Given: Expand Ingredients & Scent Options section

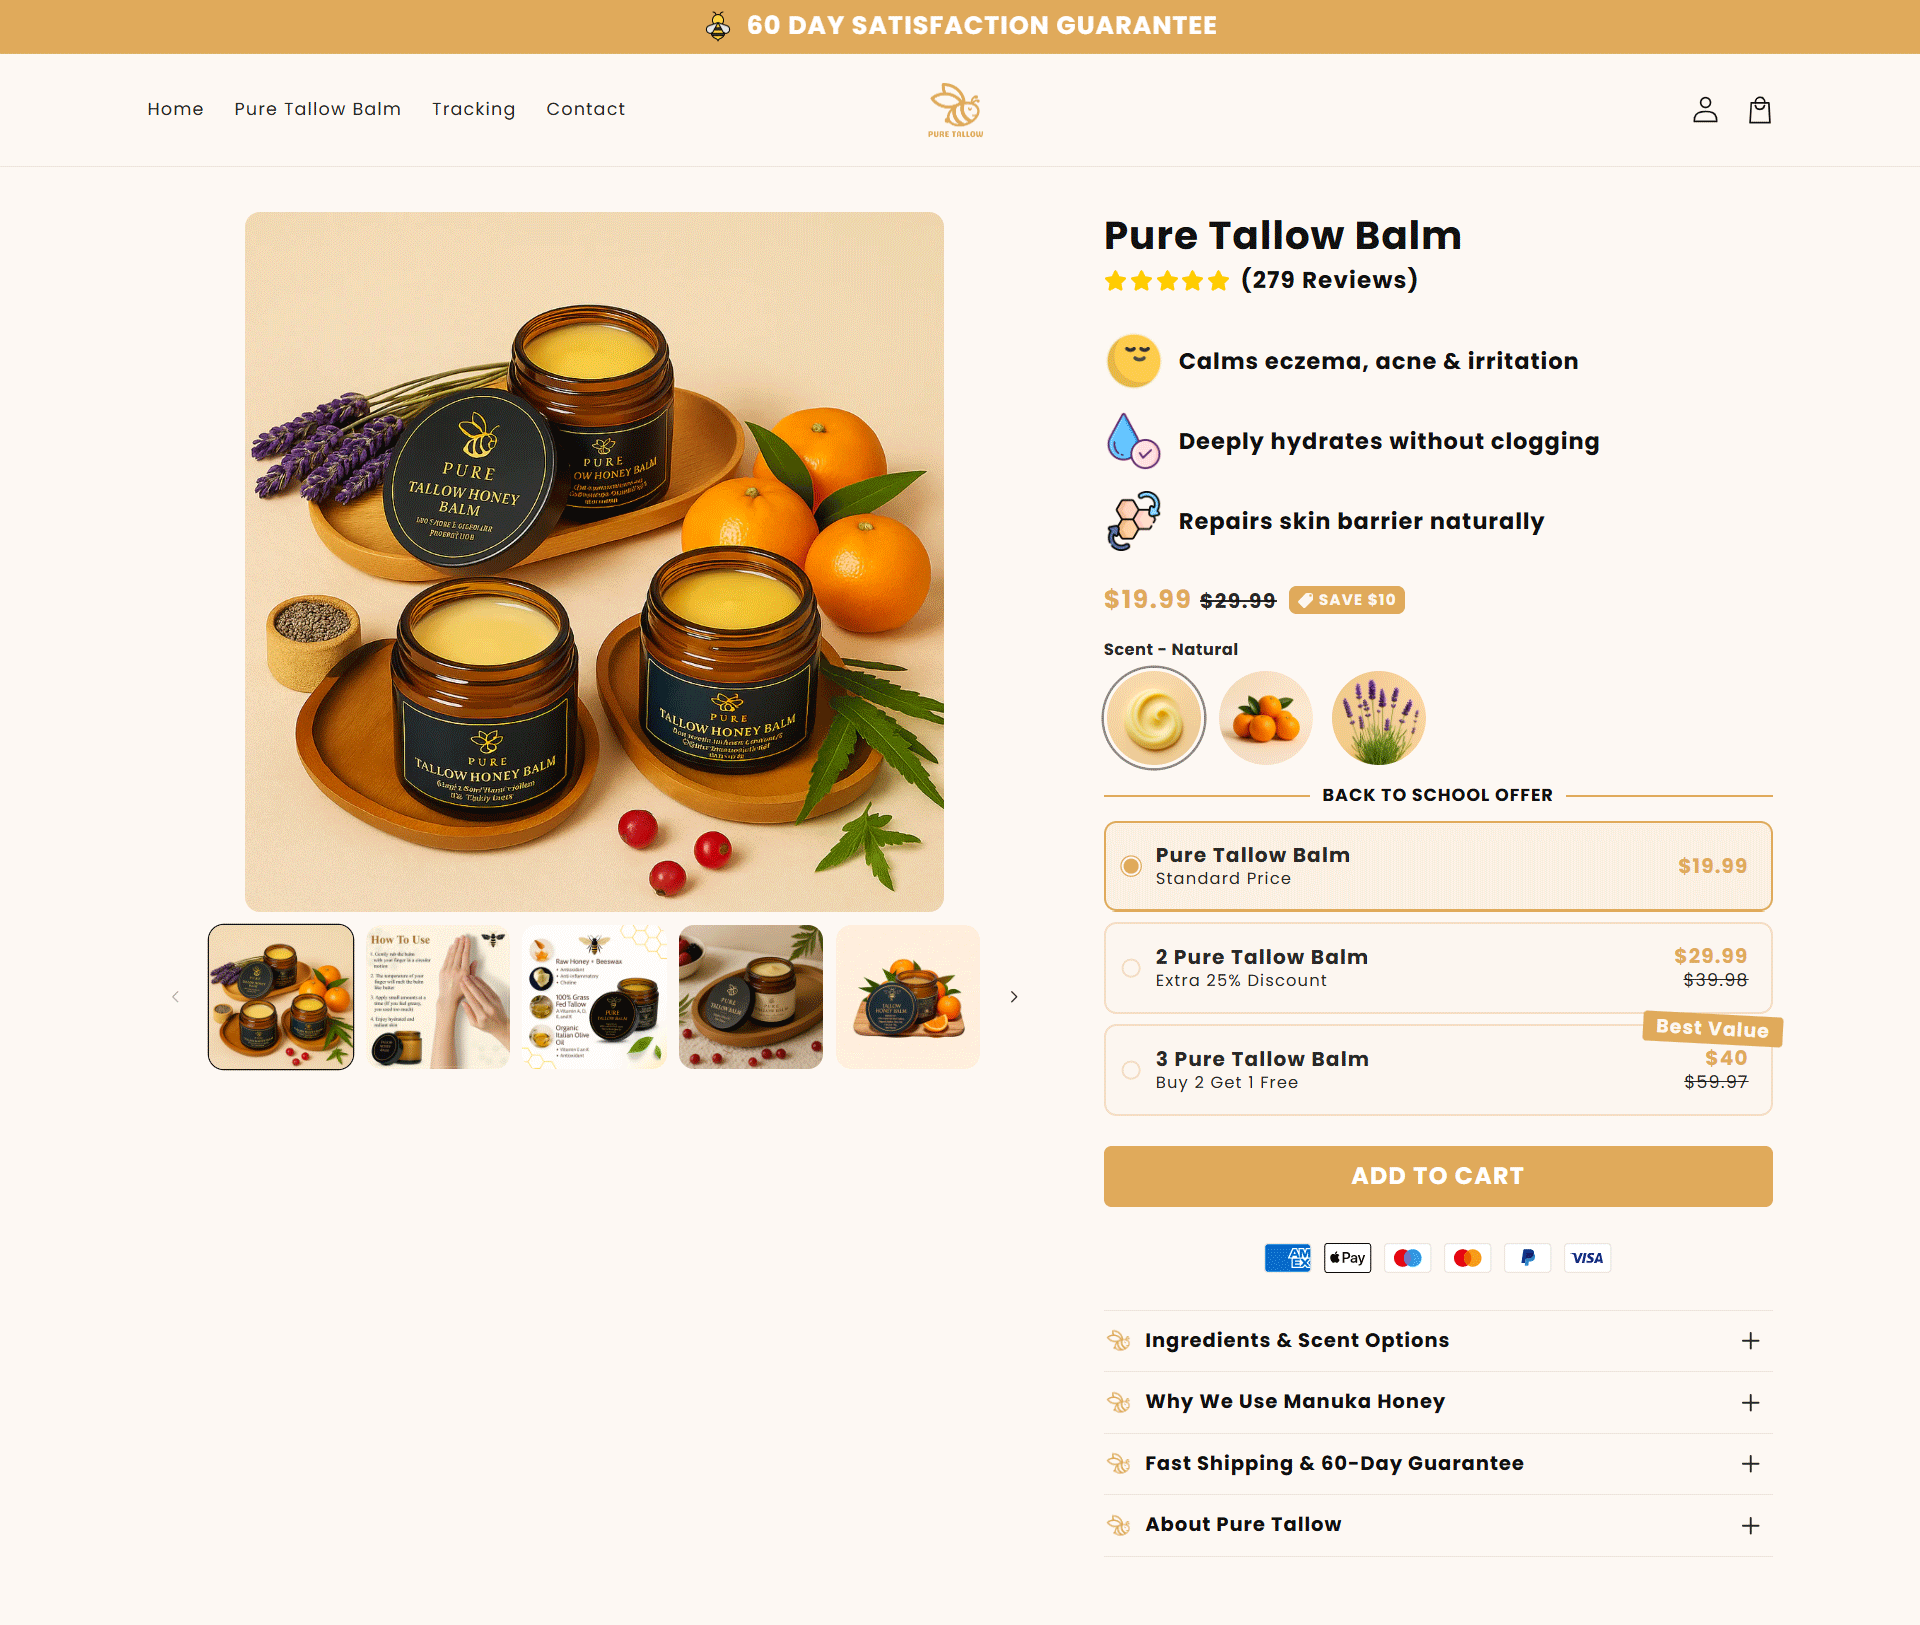Looking at the screenshot, I should [x=1438, y=1341].
